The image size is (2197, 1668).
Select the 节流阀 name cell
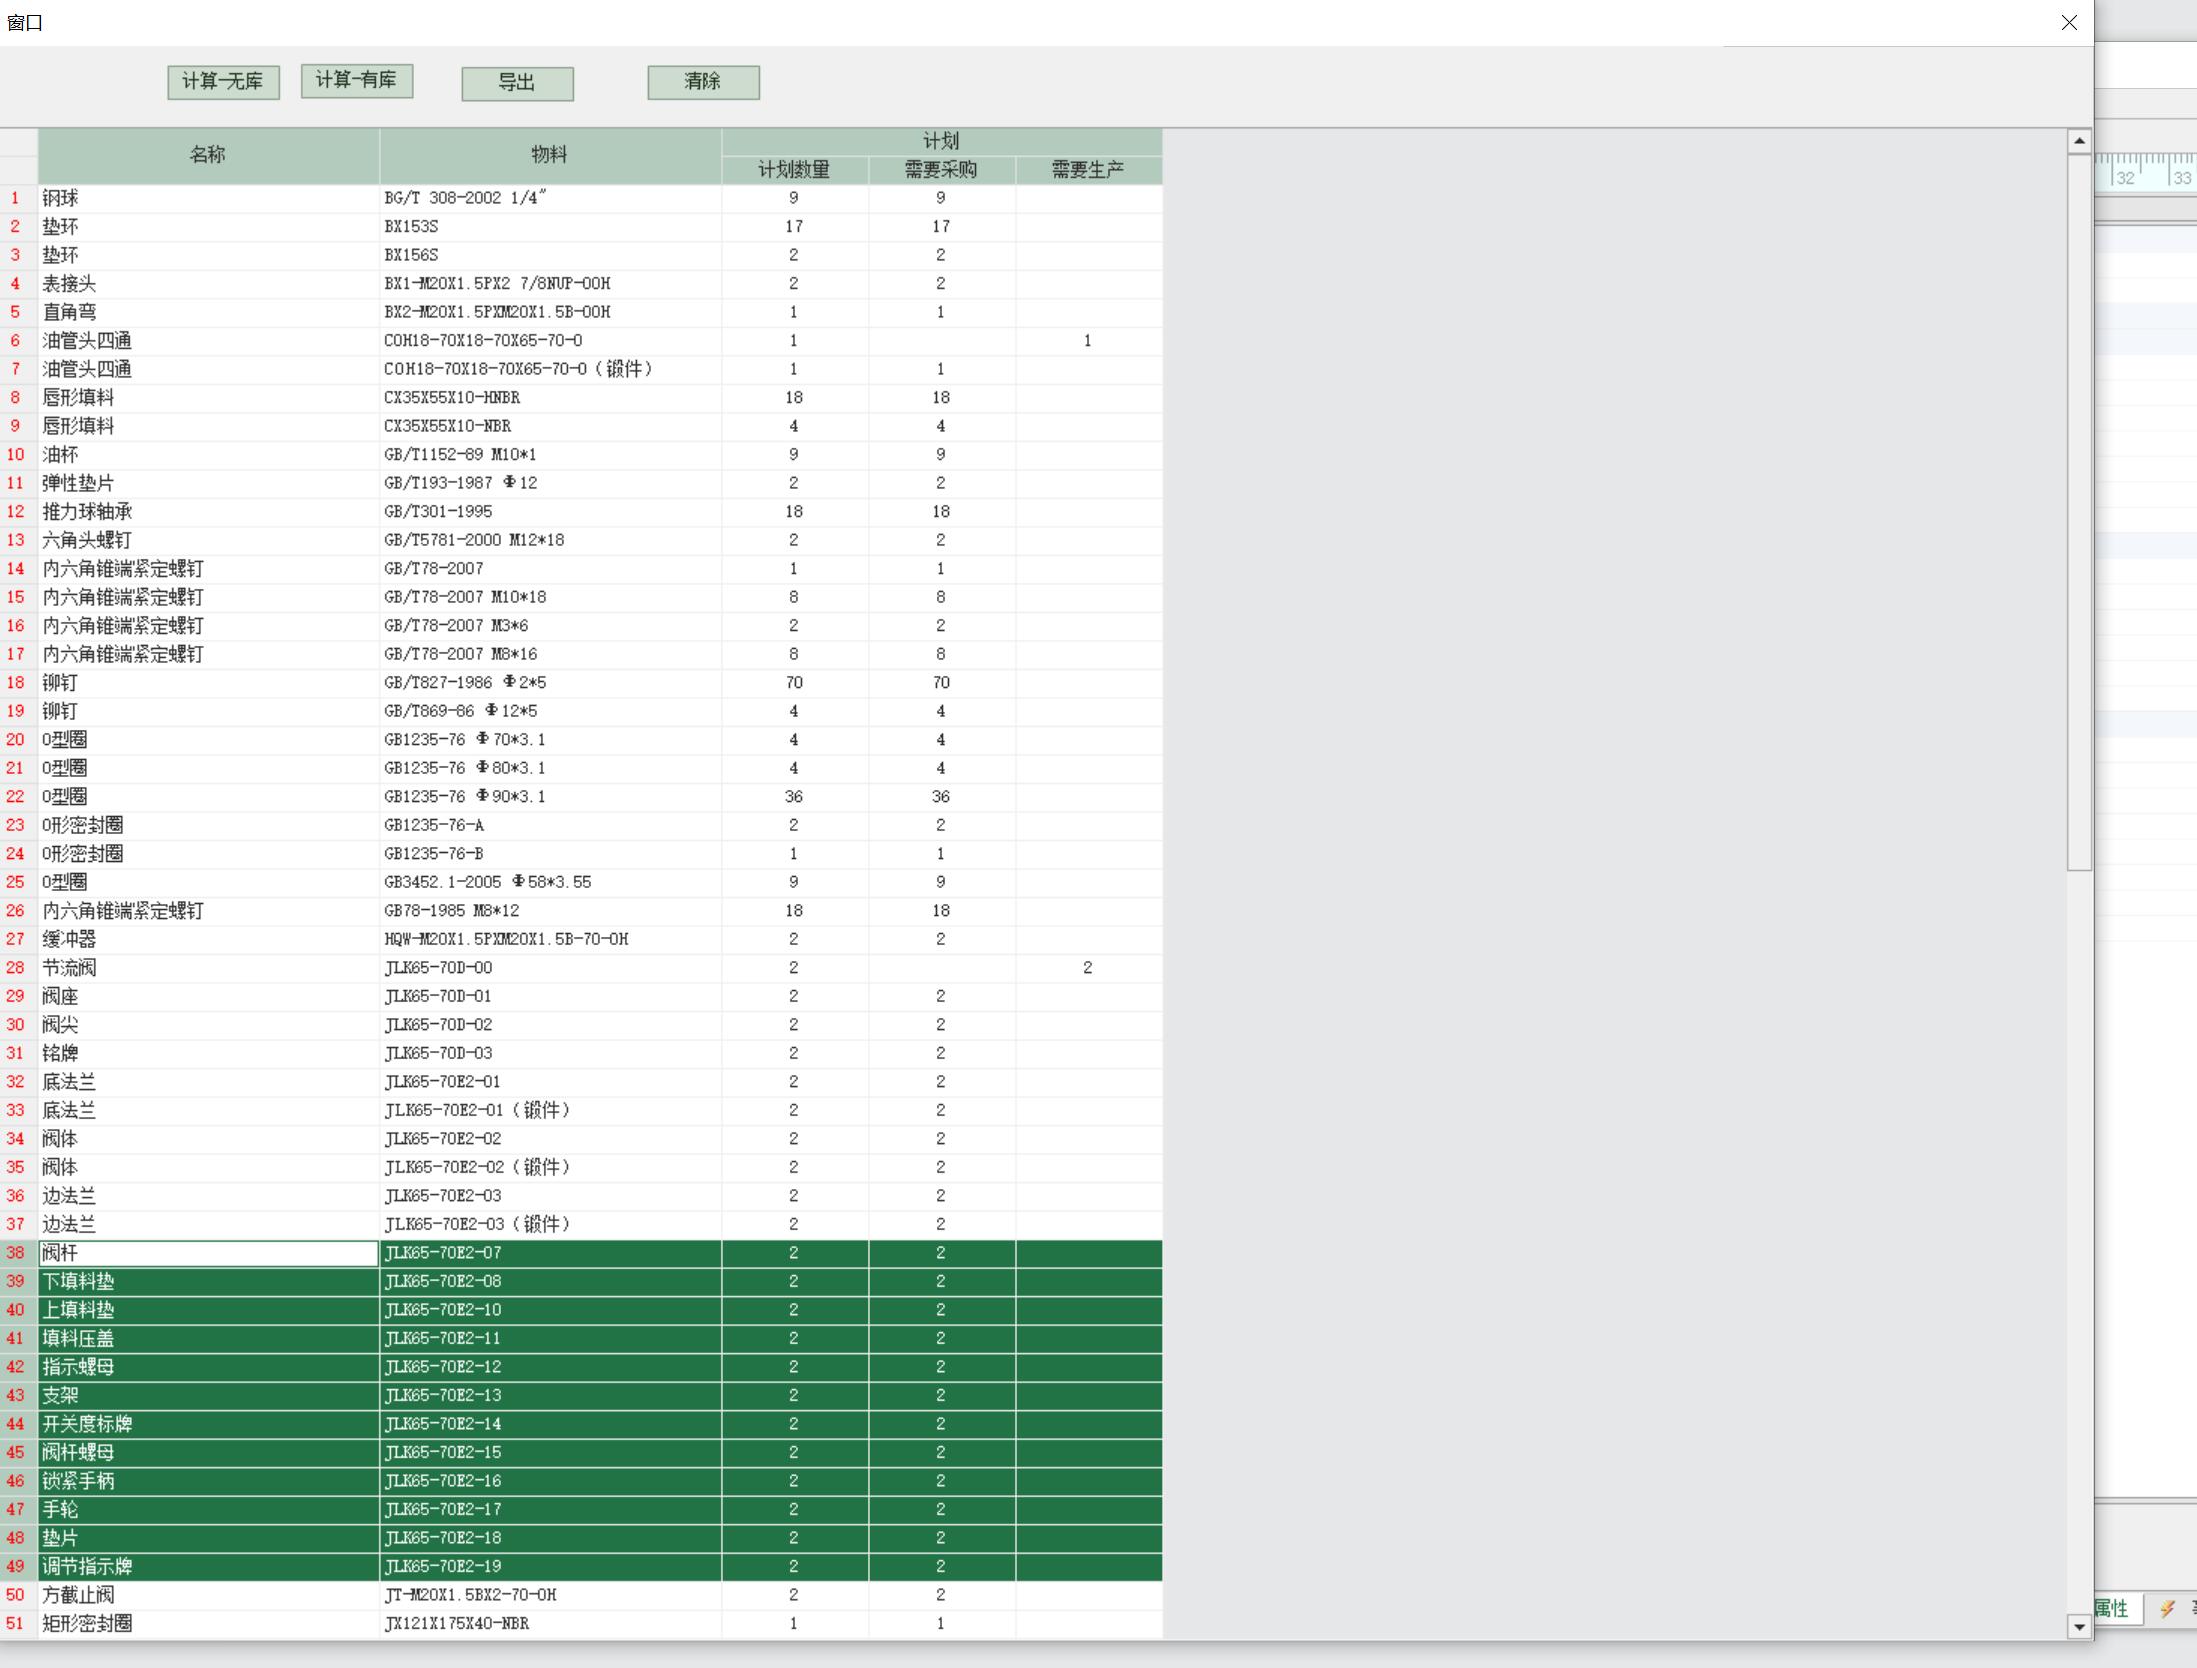[208, 968]
